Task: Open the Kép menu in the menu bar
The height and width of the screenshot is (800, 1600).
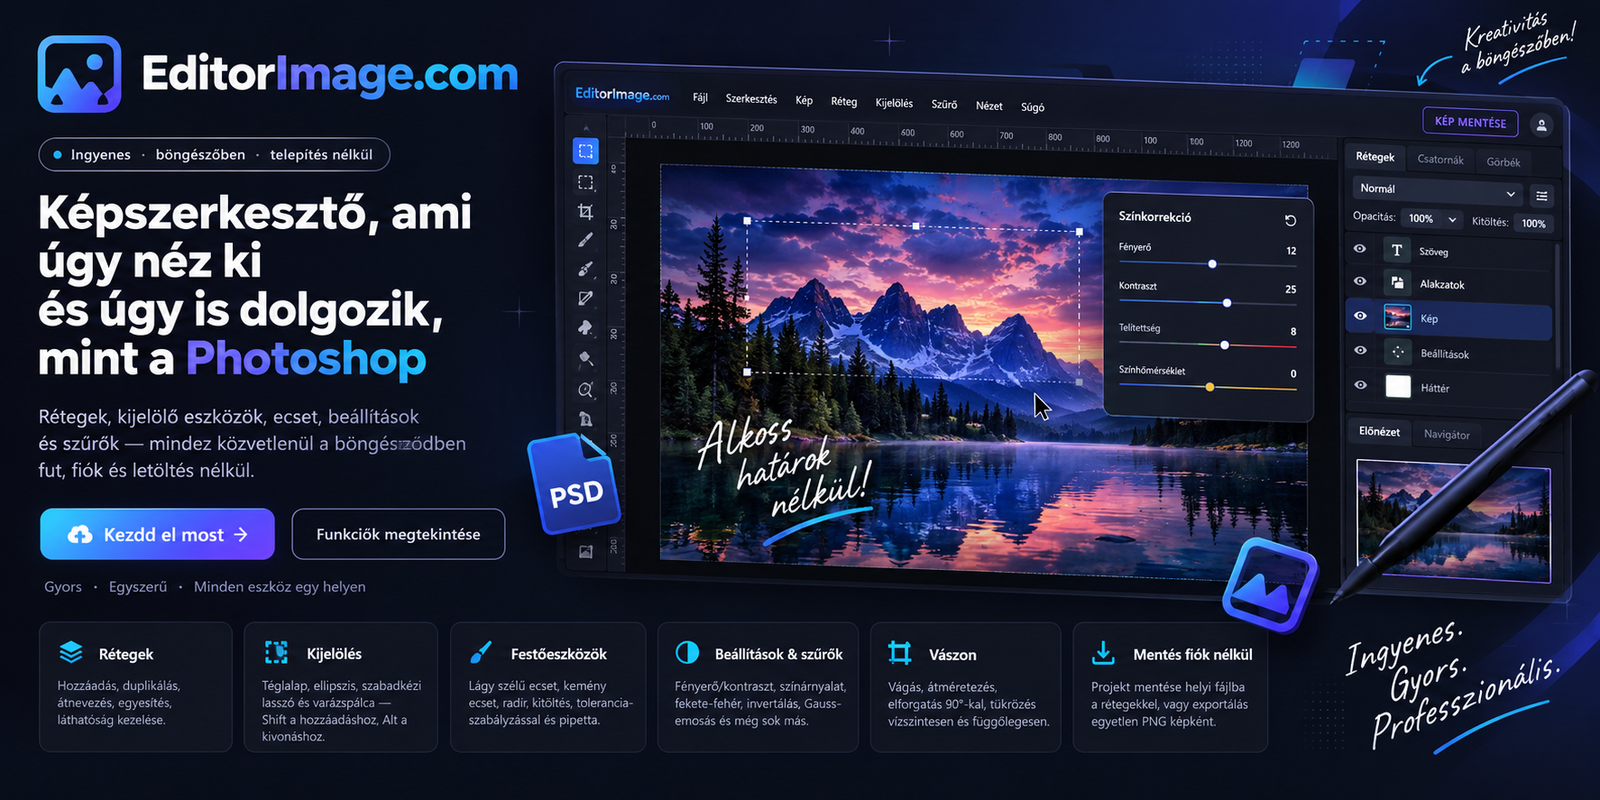Action: (804, 100)
